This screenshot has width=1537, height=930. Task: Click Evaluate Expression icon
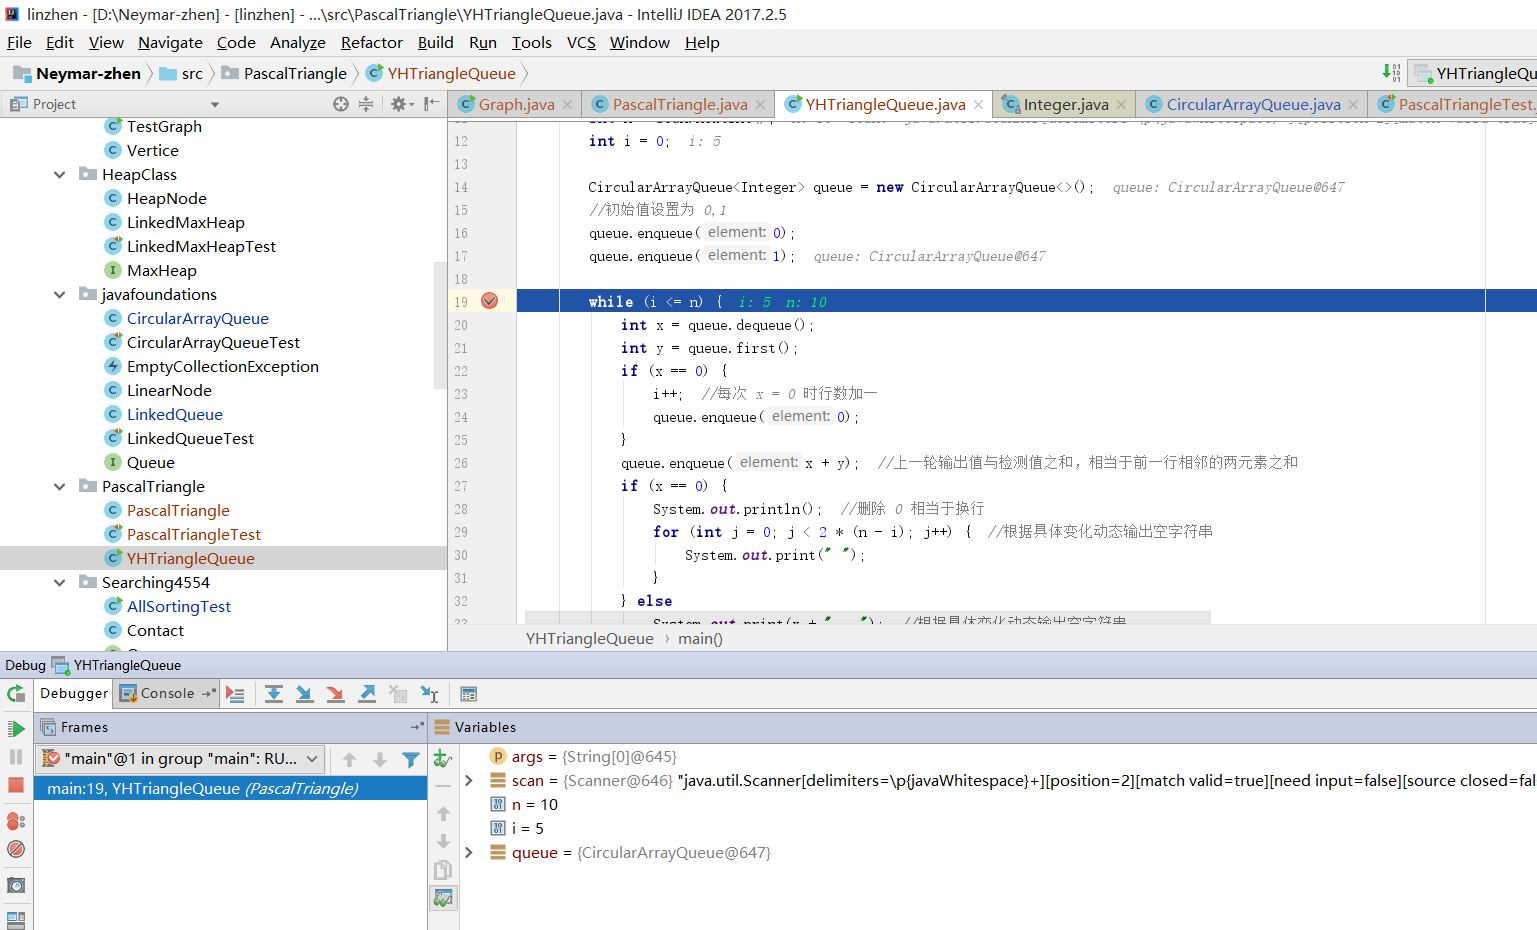(468, 694)
